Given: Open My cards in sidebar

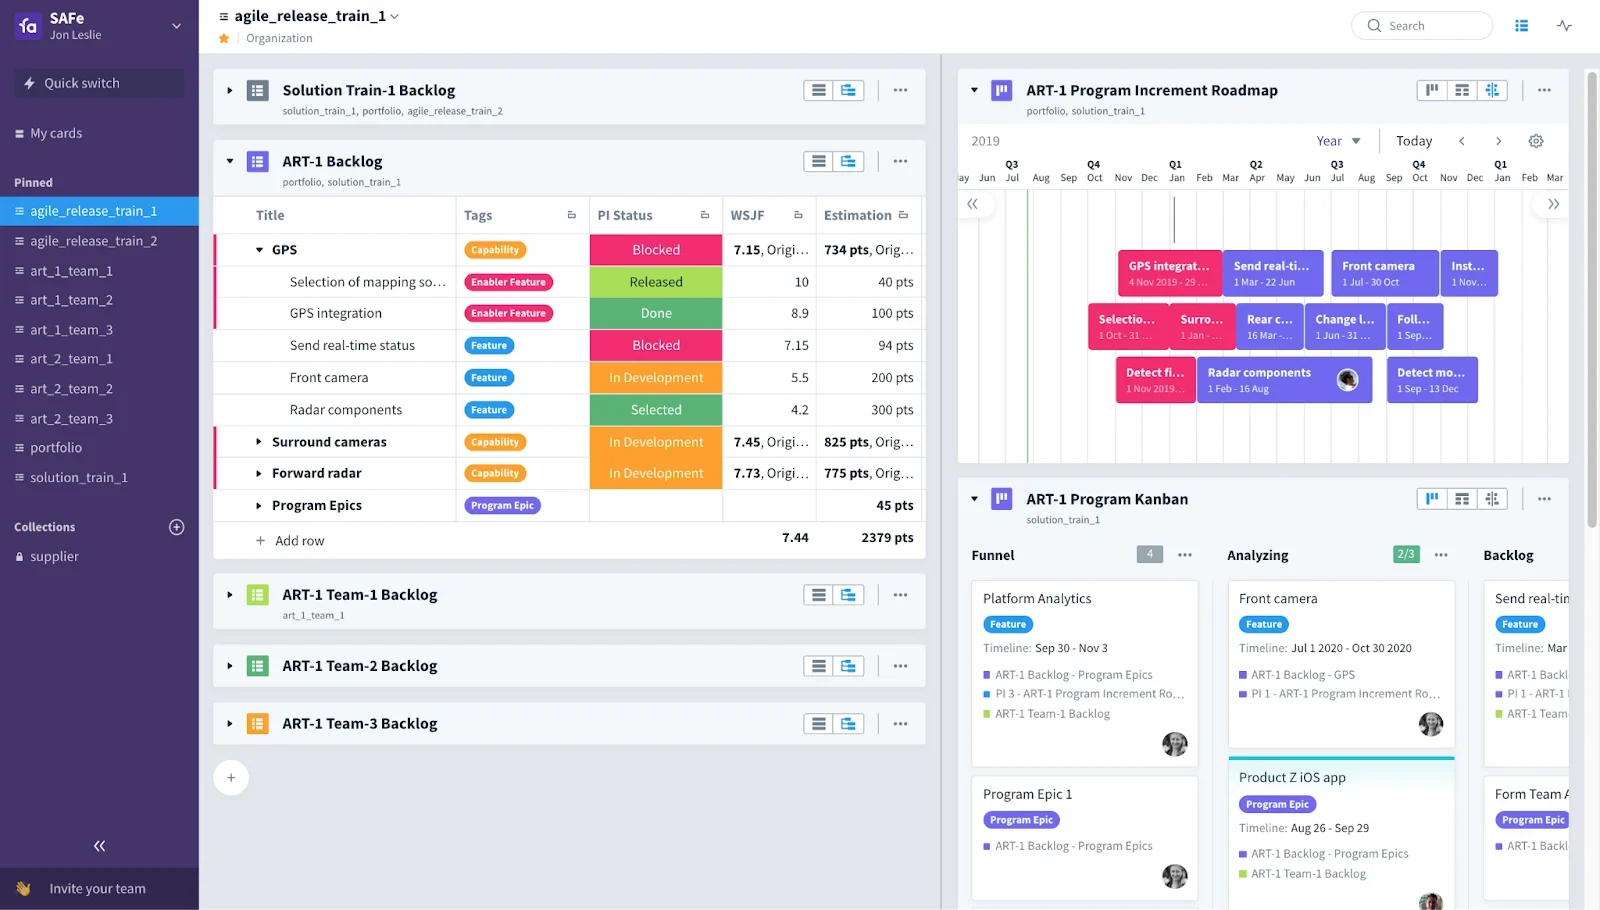Looking at the screenshot, I should (56, 133).
